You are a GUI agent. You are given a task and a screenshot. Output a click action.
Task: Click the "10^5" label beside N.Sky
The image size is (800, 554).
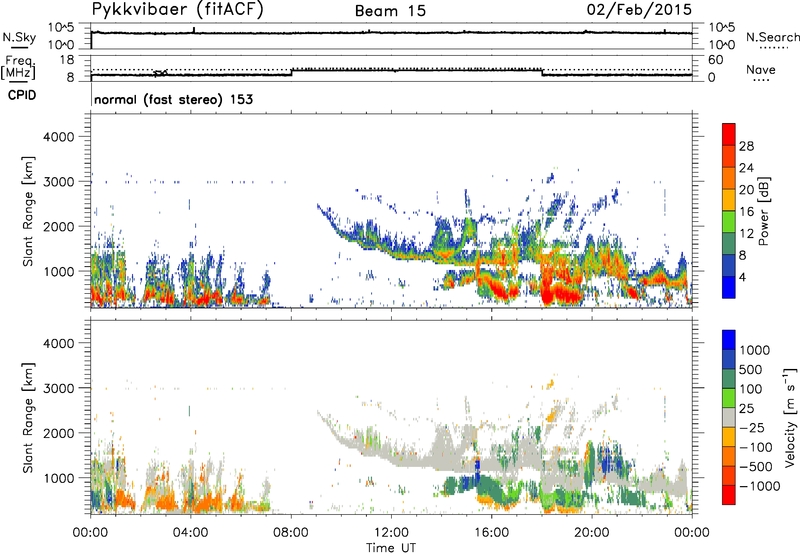point(61,28)
